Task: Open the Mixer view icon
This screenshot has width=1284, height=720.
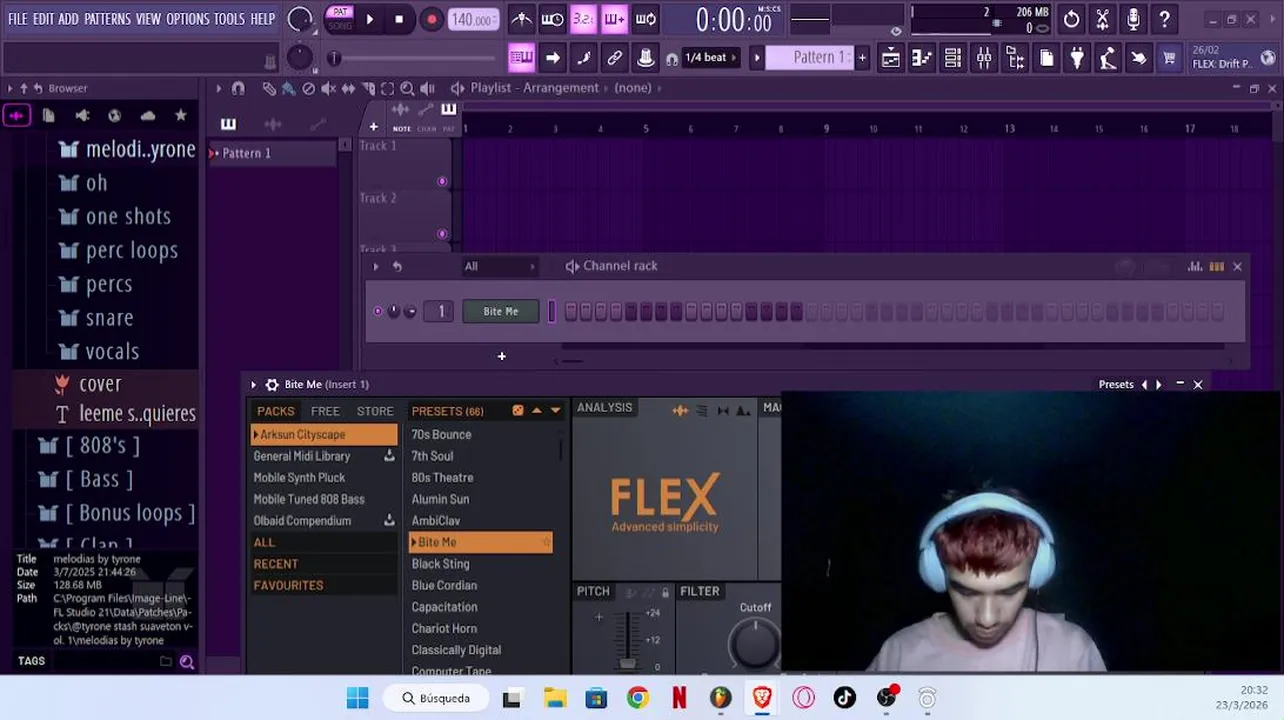Action: point(984,58)
